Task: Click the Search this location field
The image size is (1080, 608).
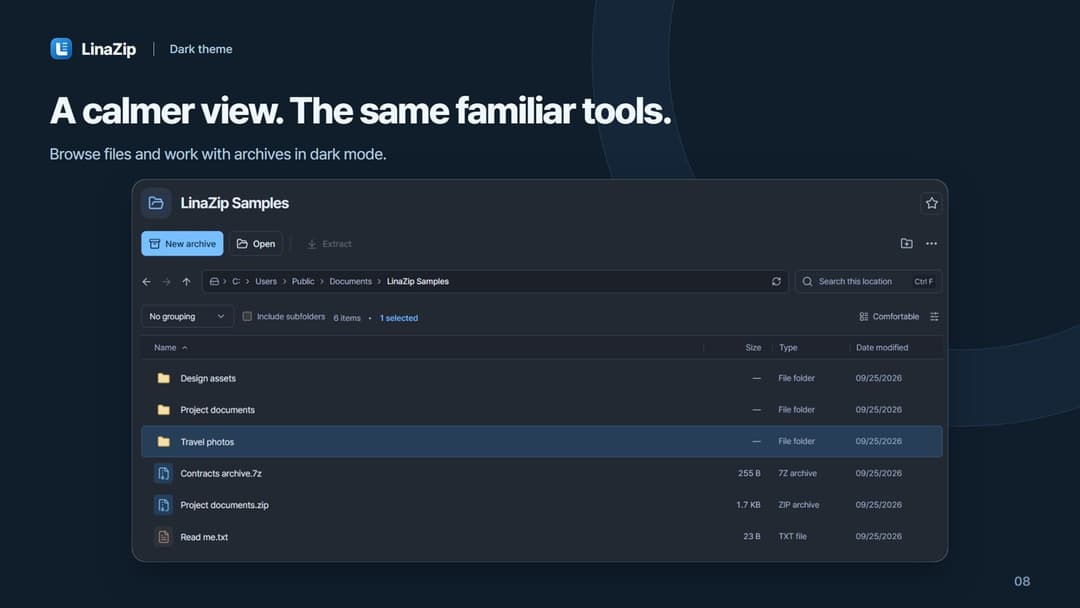Action: [869, 282]
